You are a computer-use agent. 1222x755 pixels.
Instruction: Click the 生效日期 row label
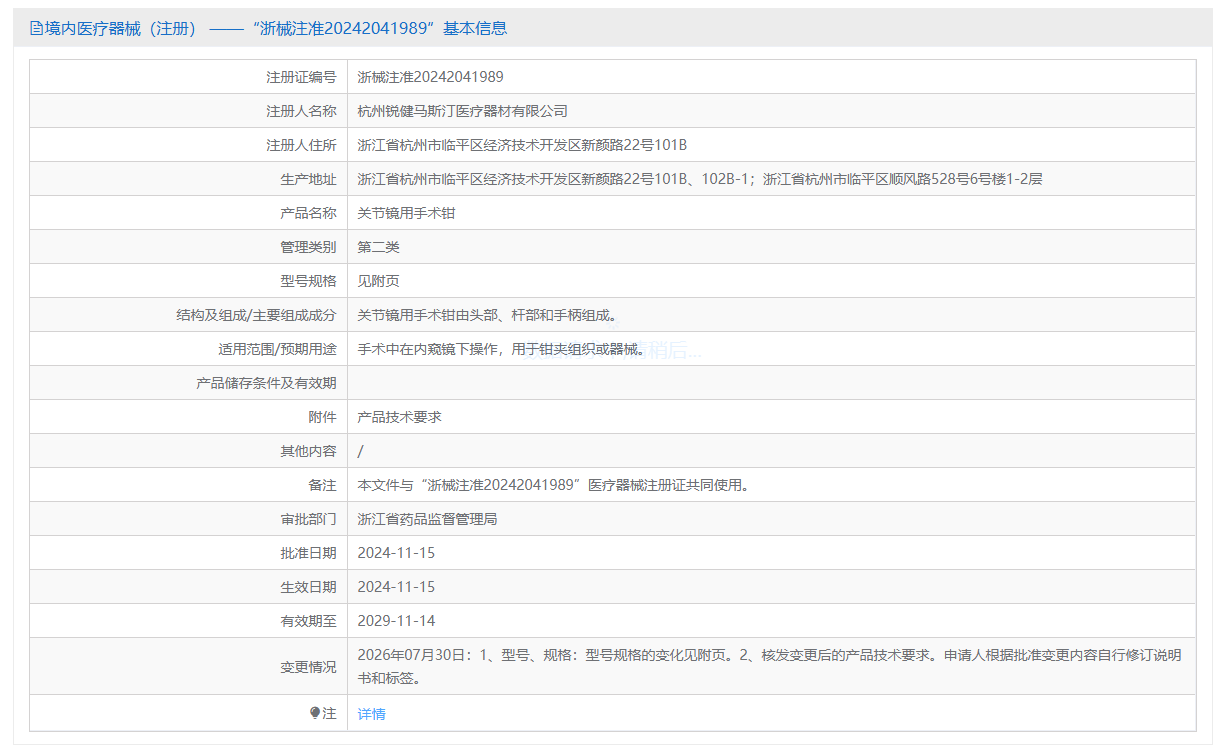(308, 587)
